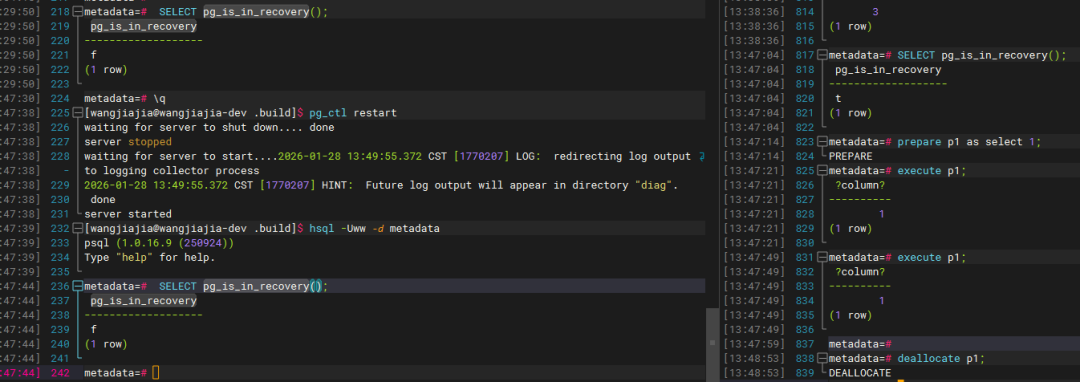Screen dimensions: 1080x382
Task: Click the value "3" on line 814
Action: click(875, 12)
